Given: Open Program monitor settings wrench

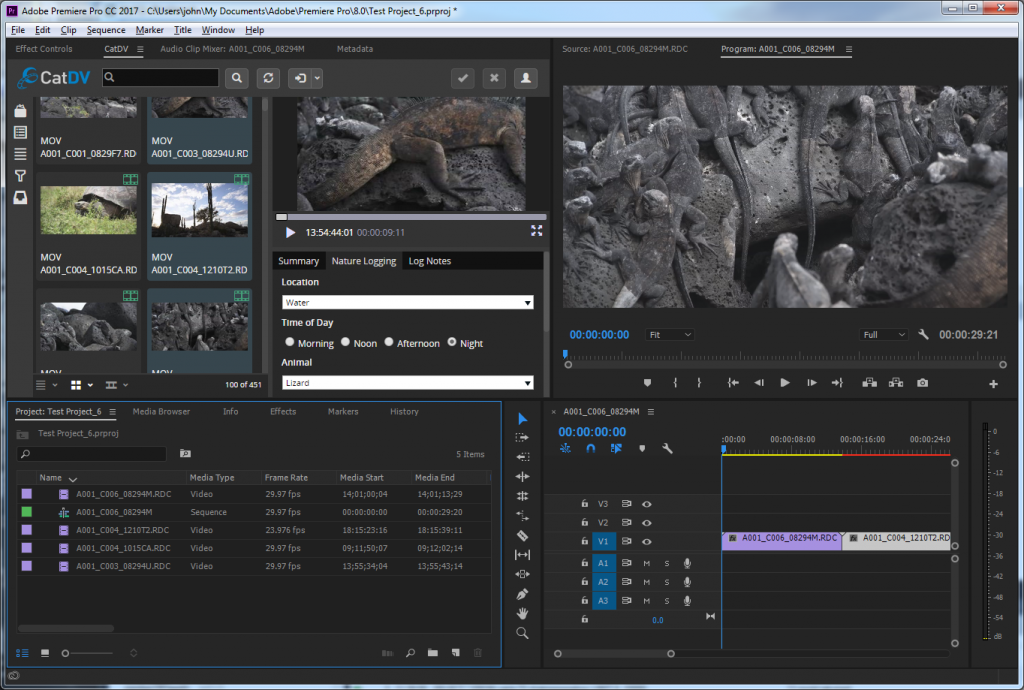Looking at the screenshot, I should (x=923, y=334).
